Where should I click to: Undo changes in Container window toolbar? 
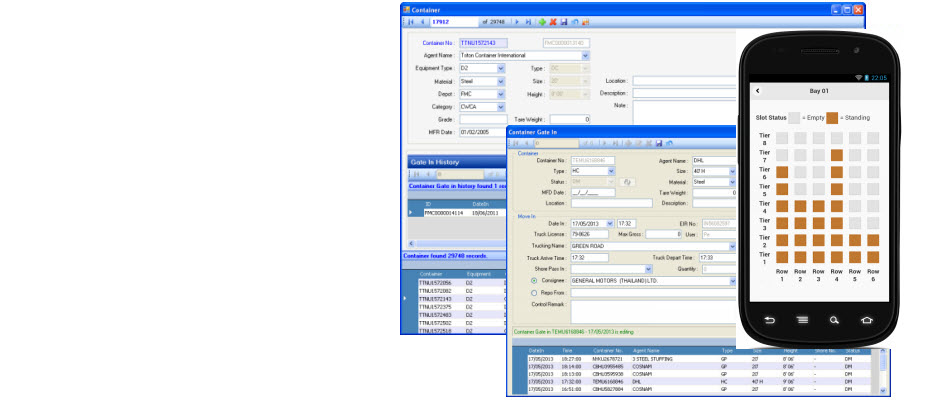574,22
